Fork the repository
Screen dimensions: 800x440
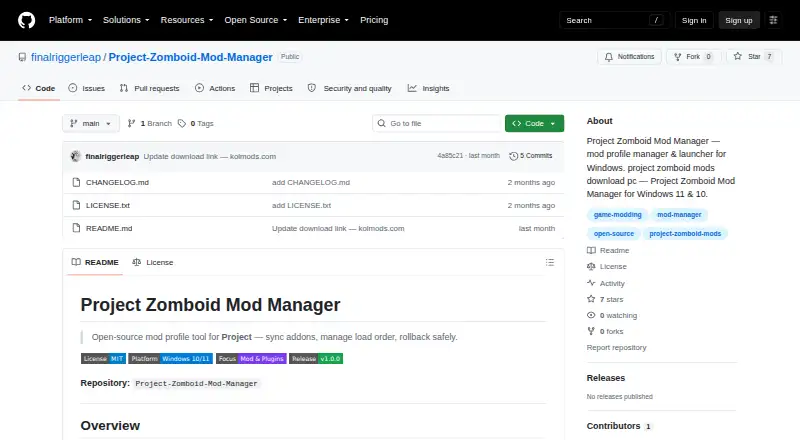(x=693, y=57)
